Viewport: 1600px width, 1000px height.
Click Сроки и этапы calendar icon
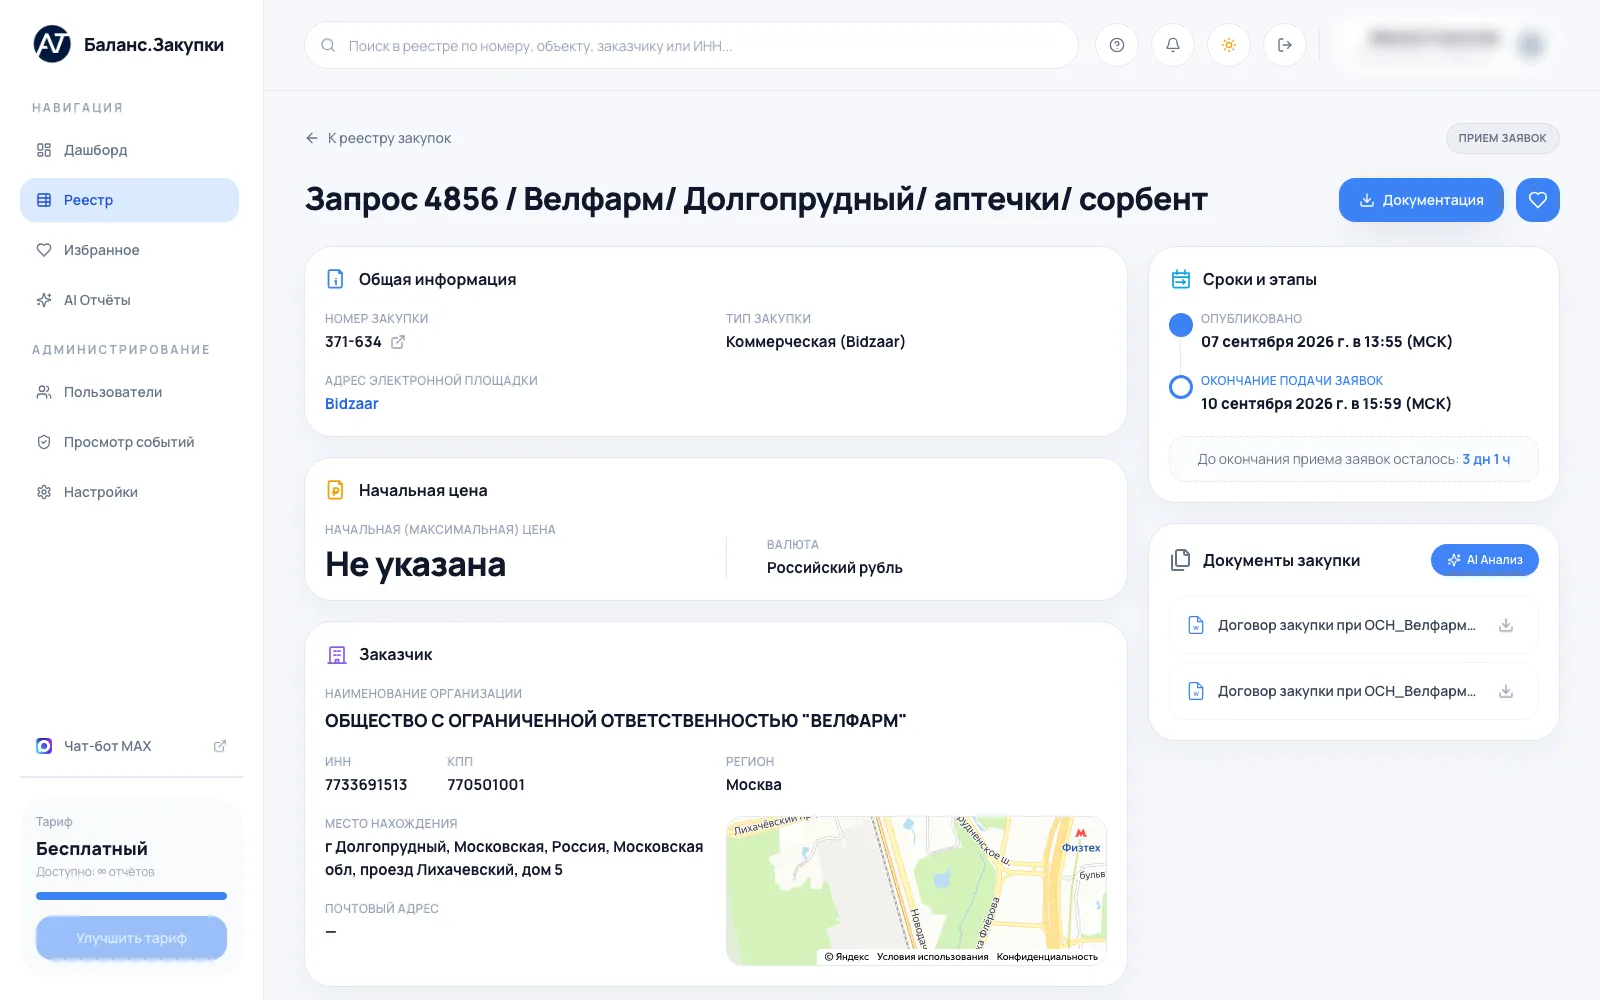(1181, 279)
